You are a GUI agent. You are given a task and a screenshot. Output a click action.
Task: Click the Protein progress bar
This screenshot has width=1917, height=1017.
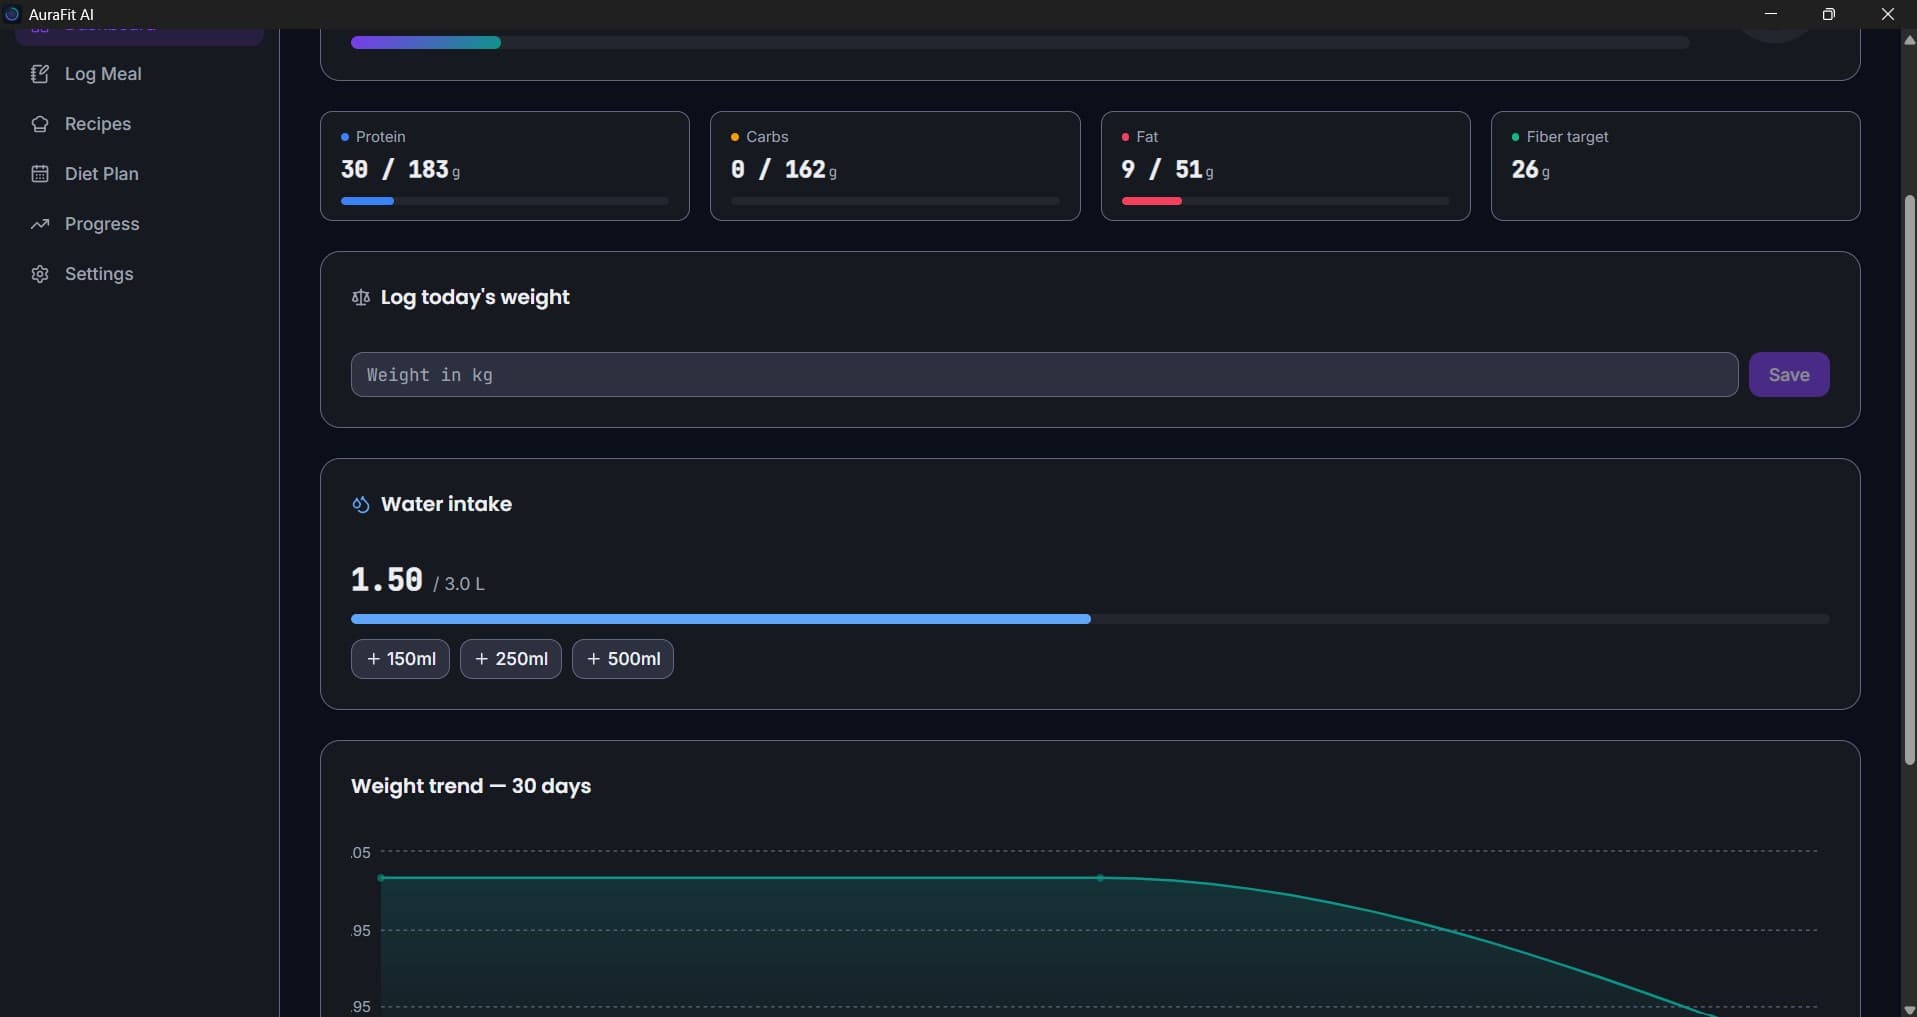pyautogui.click(x=505, y=201)
